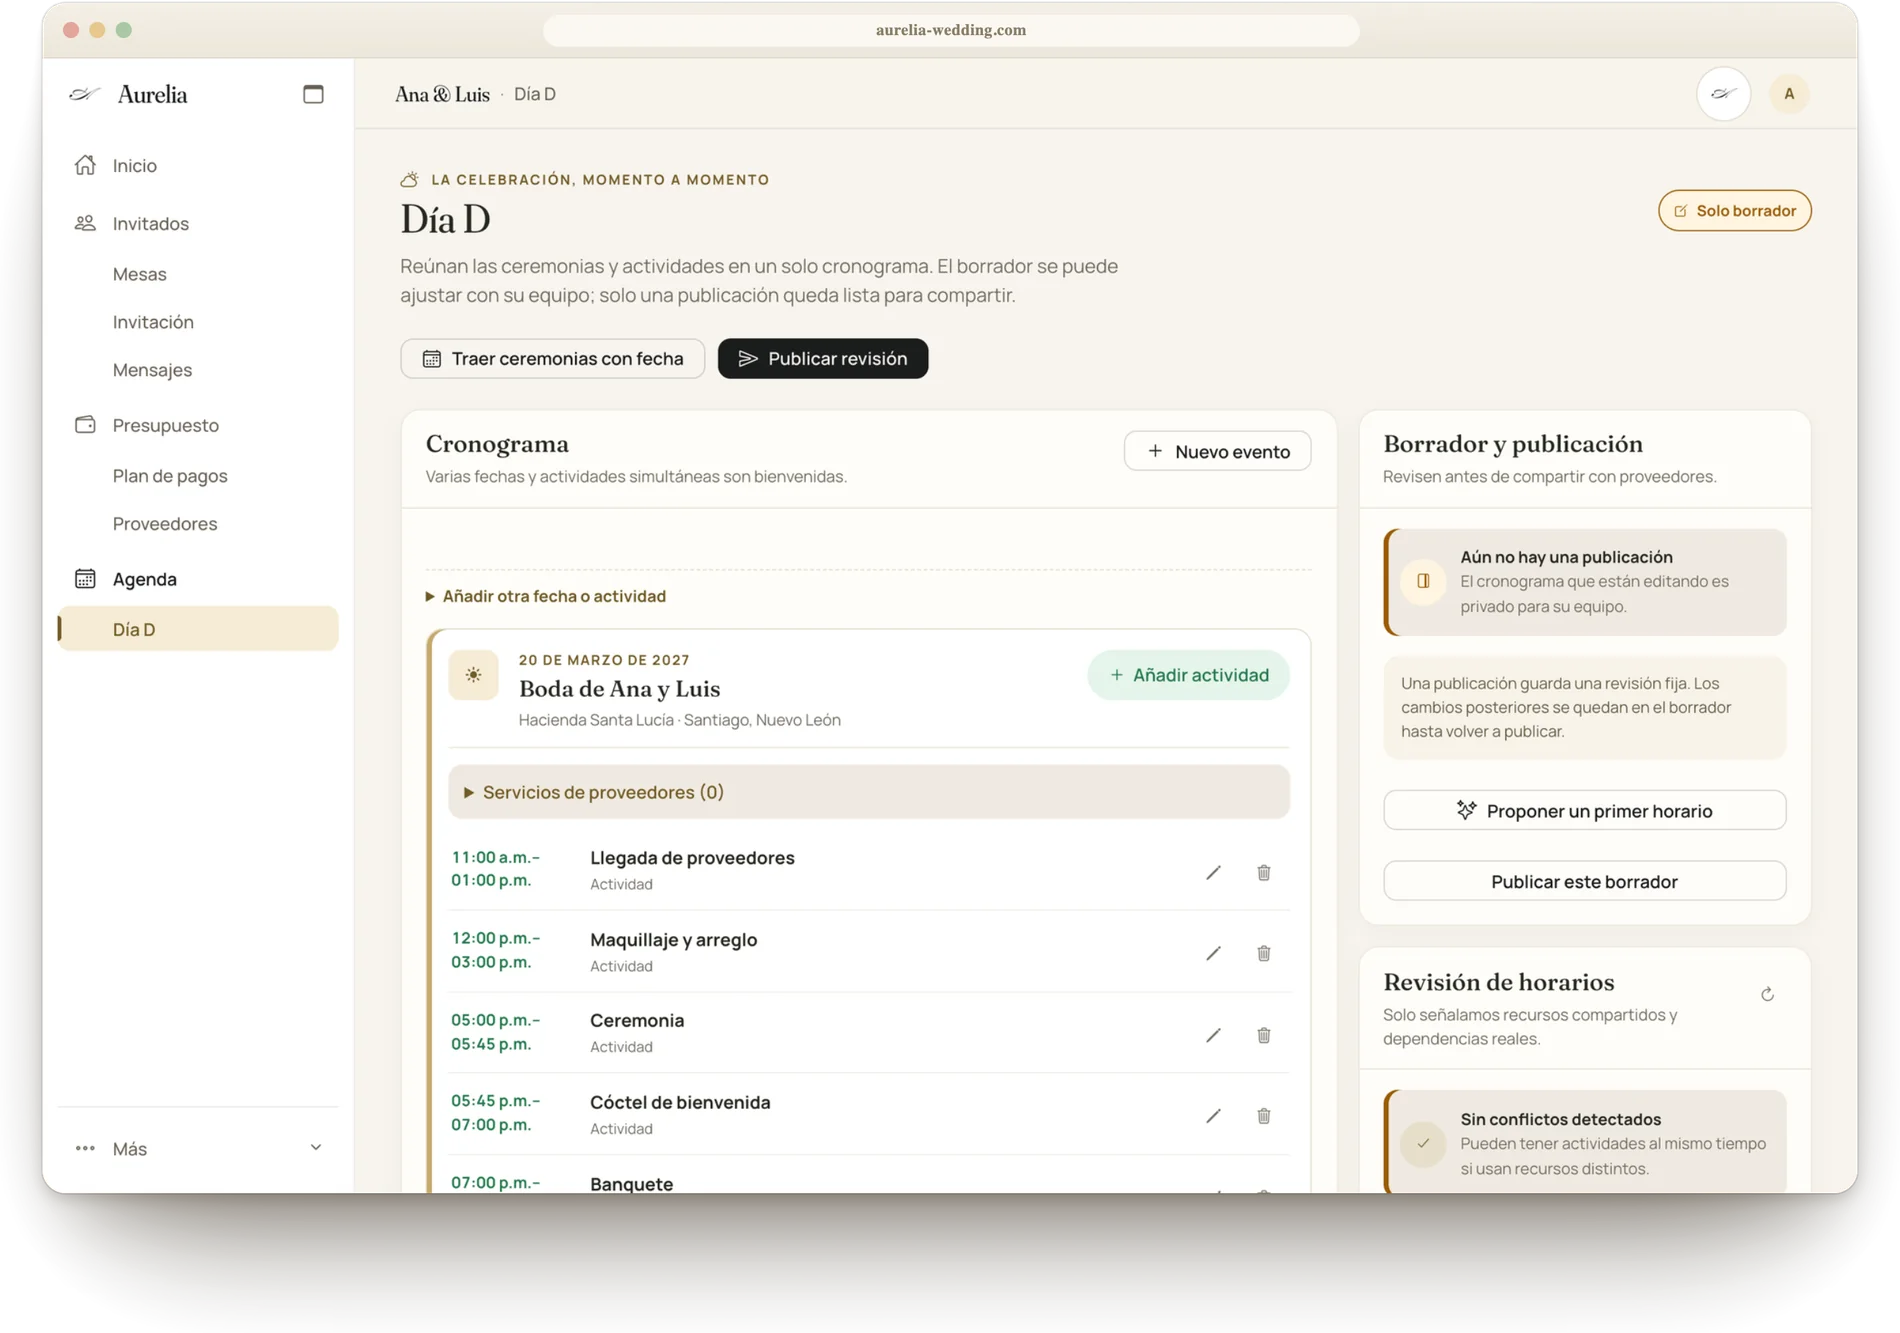The image size is (1900, 1333).
Task: Delete the Ceremonia activity
Action: point(1264,1035)
